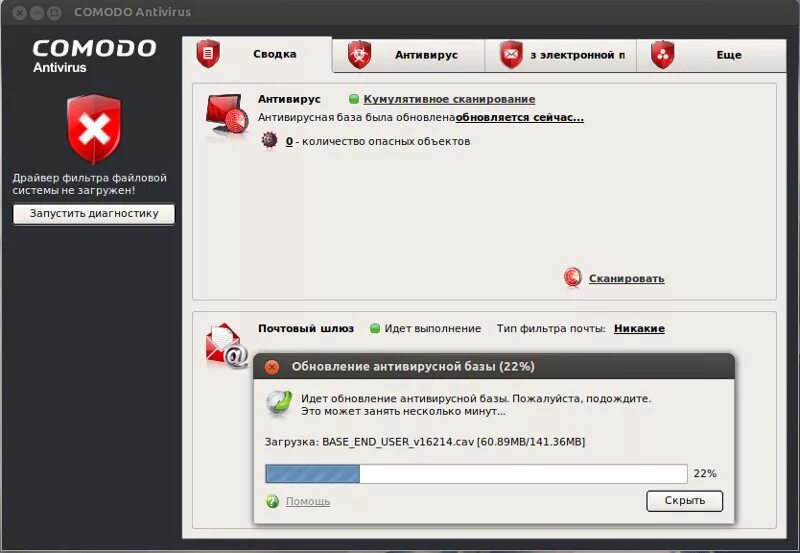Viewport: 800px width, 553px height.
Task: Click the update progress bar
Action: coord(476,474)
